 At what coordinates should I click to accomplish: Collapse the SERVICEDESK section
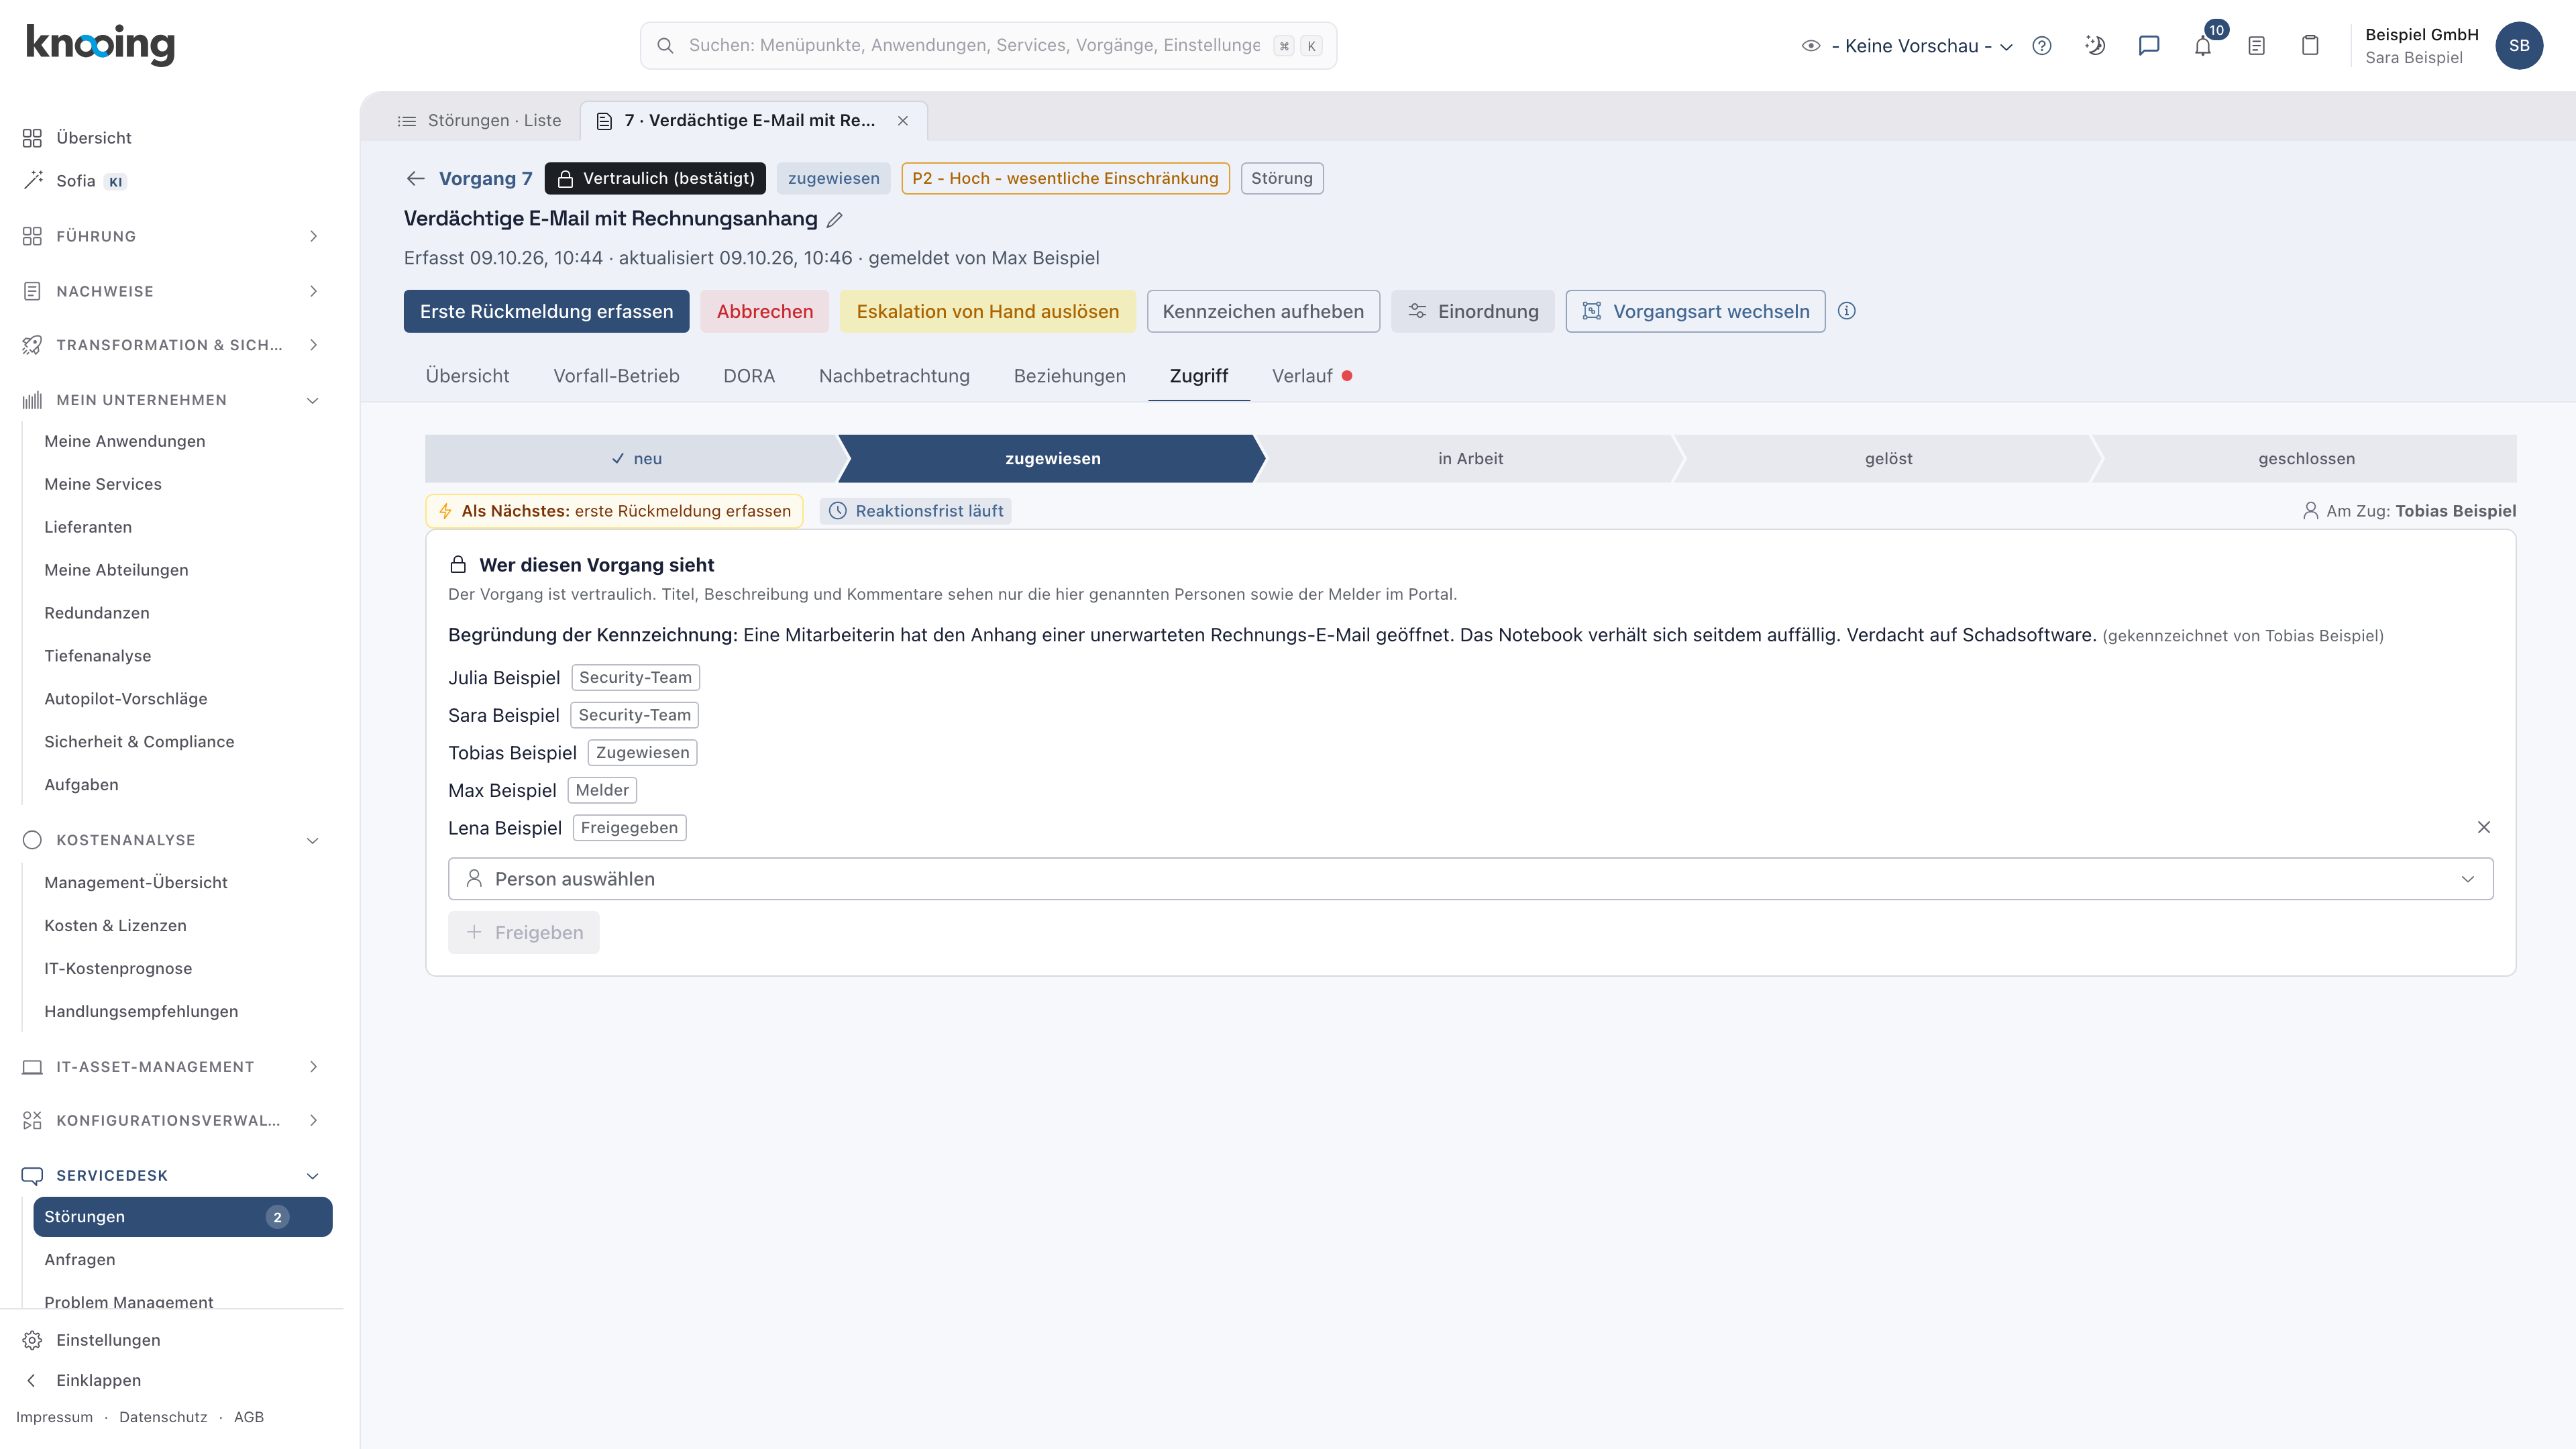coord(171,1176)
